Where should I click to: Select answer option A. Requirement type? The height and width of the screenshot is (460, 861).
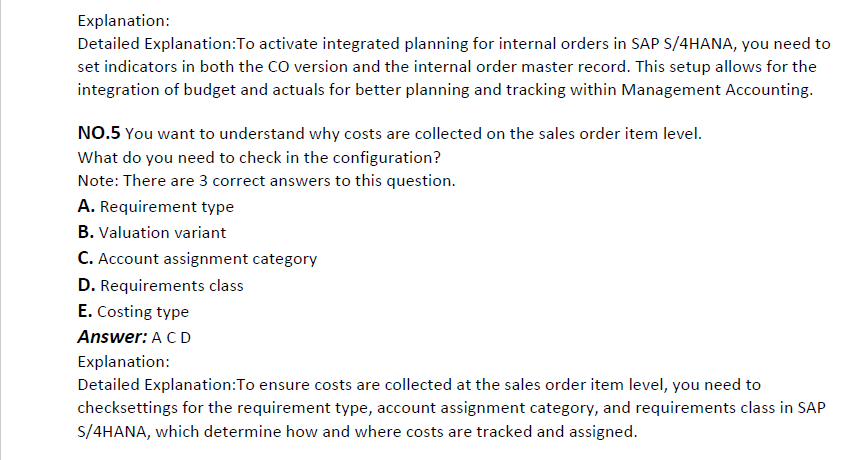point(156,207)
